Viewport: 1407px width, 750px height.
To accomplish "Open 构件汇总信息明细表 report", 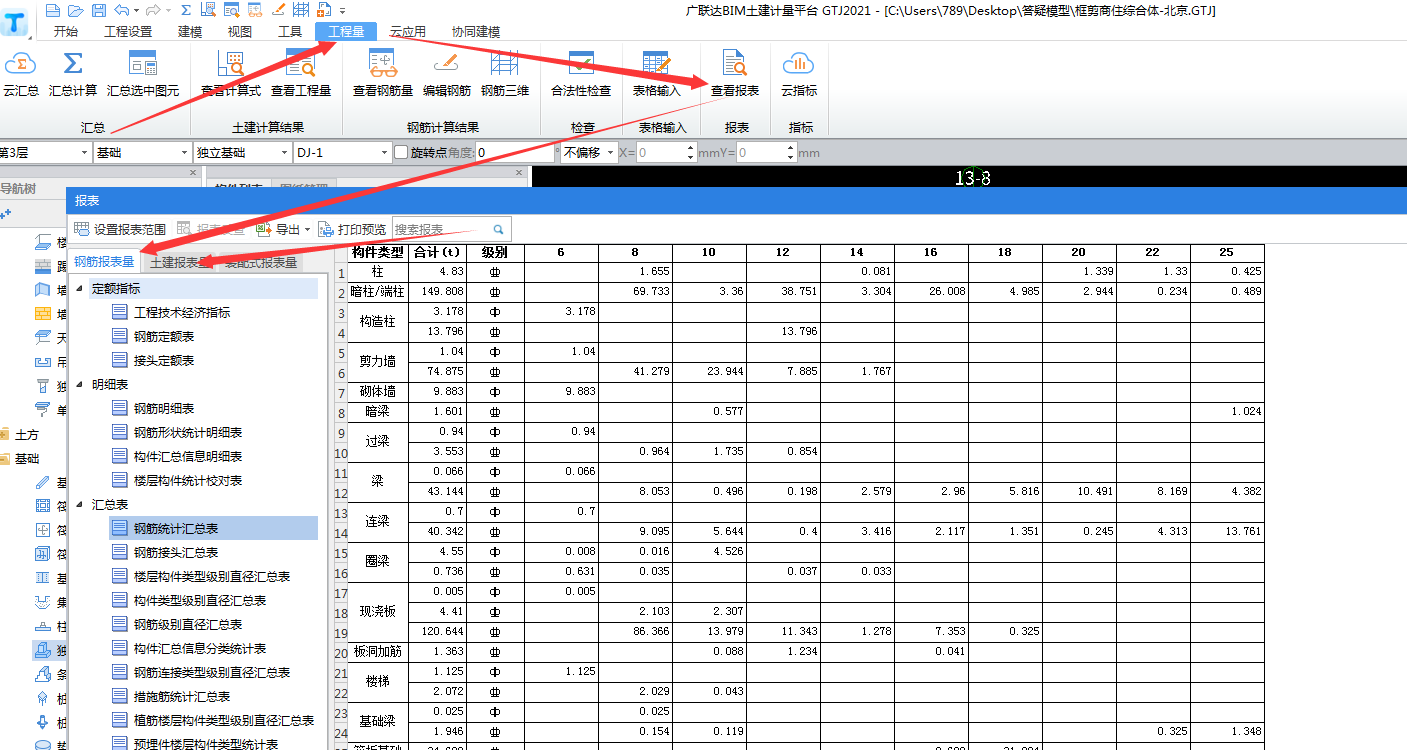I will [x=188, y=456].
